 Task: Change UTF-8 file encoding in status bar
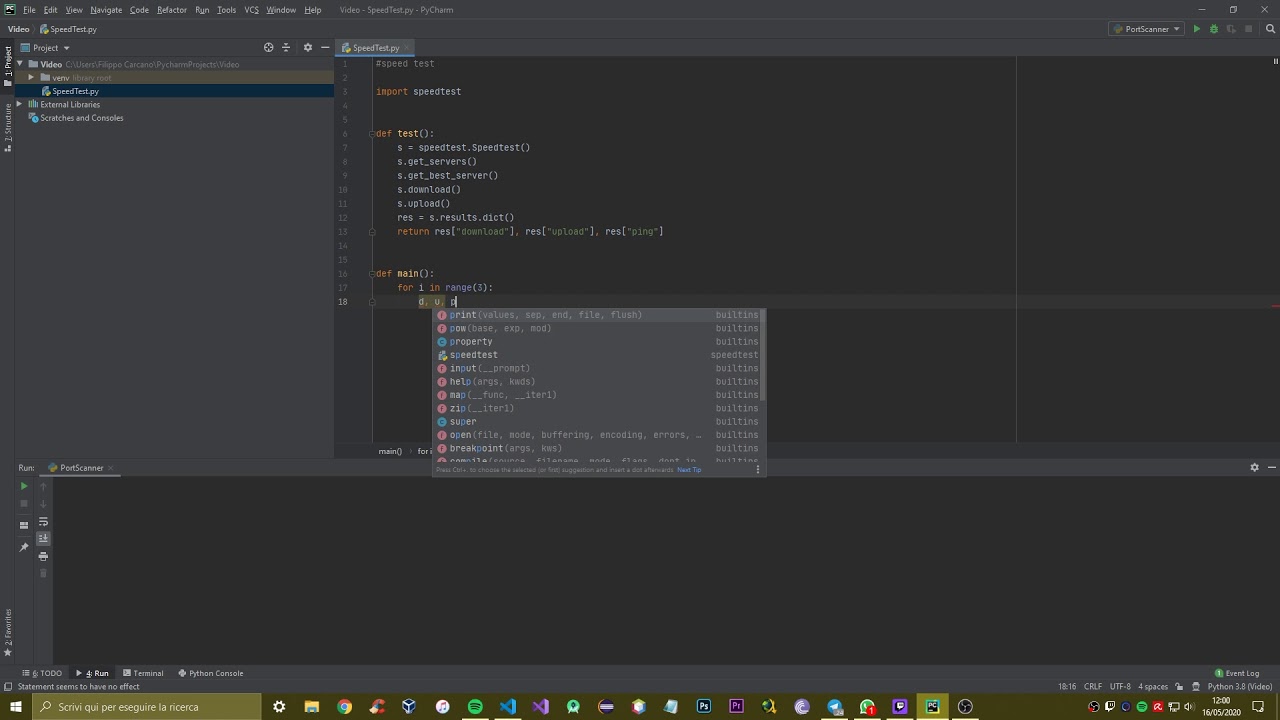[x=1120, y=687]
